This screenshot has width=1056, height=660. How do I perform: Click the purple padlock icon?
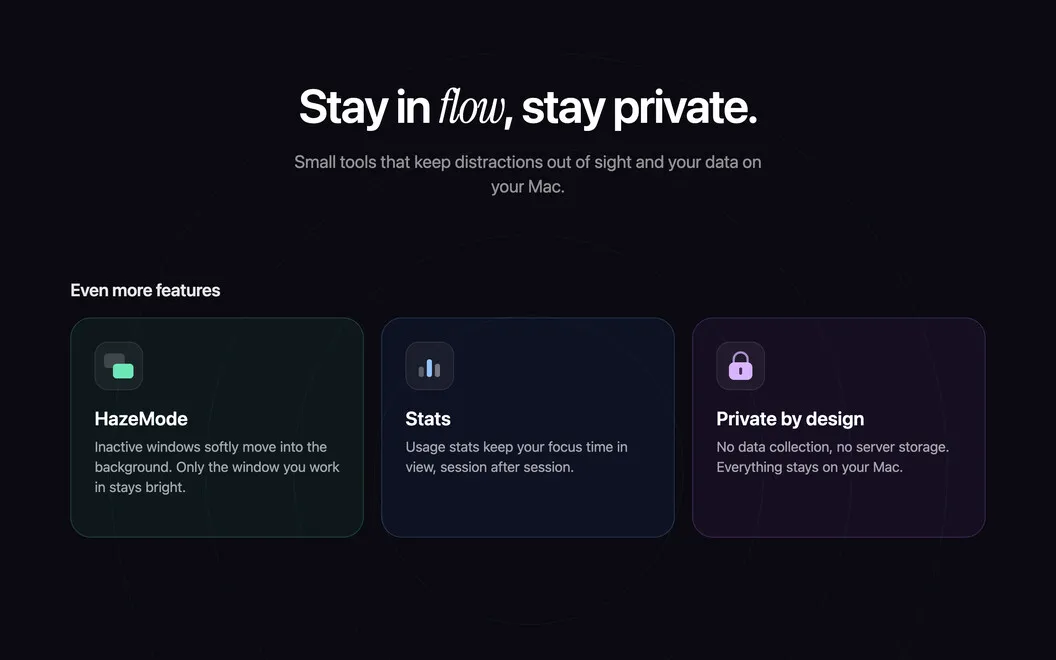tap(740, 366)
